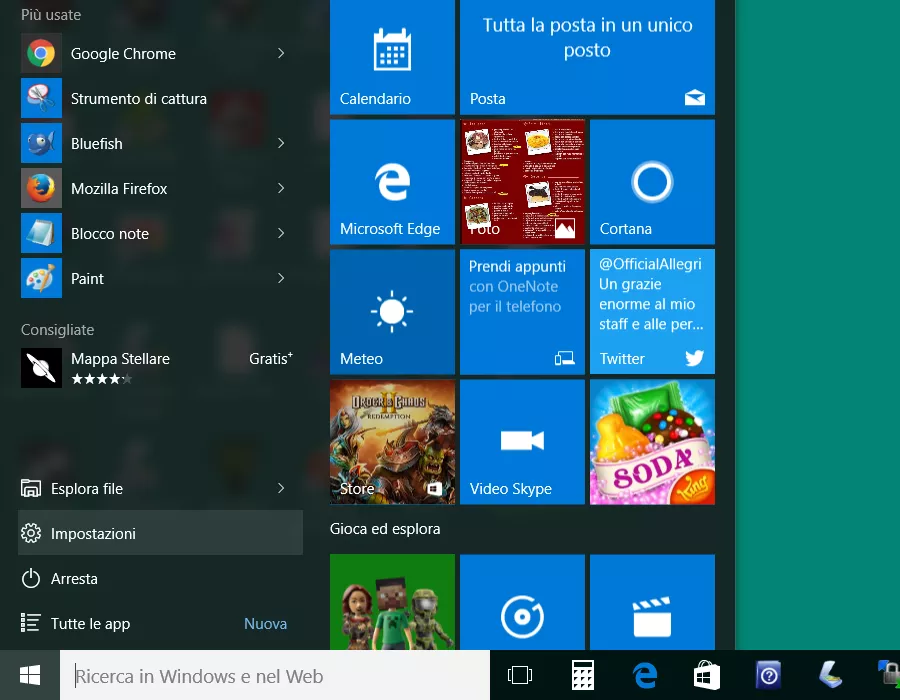Expand the Paint submenu chevron
This screenshot has height=700, width=900.
click(281, 278)
